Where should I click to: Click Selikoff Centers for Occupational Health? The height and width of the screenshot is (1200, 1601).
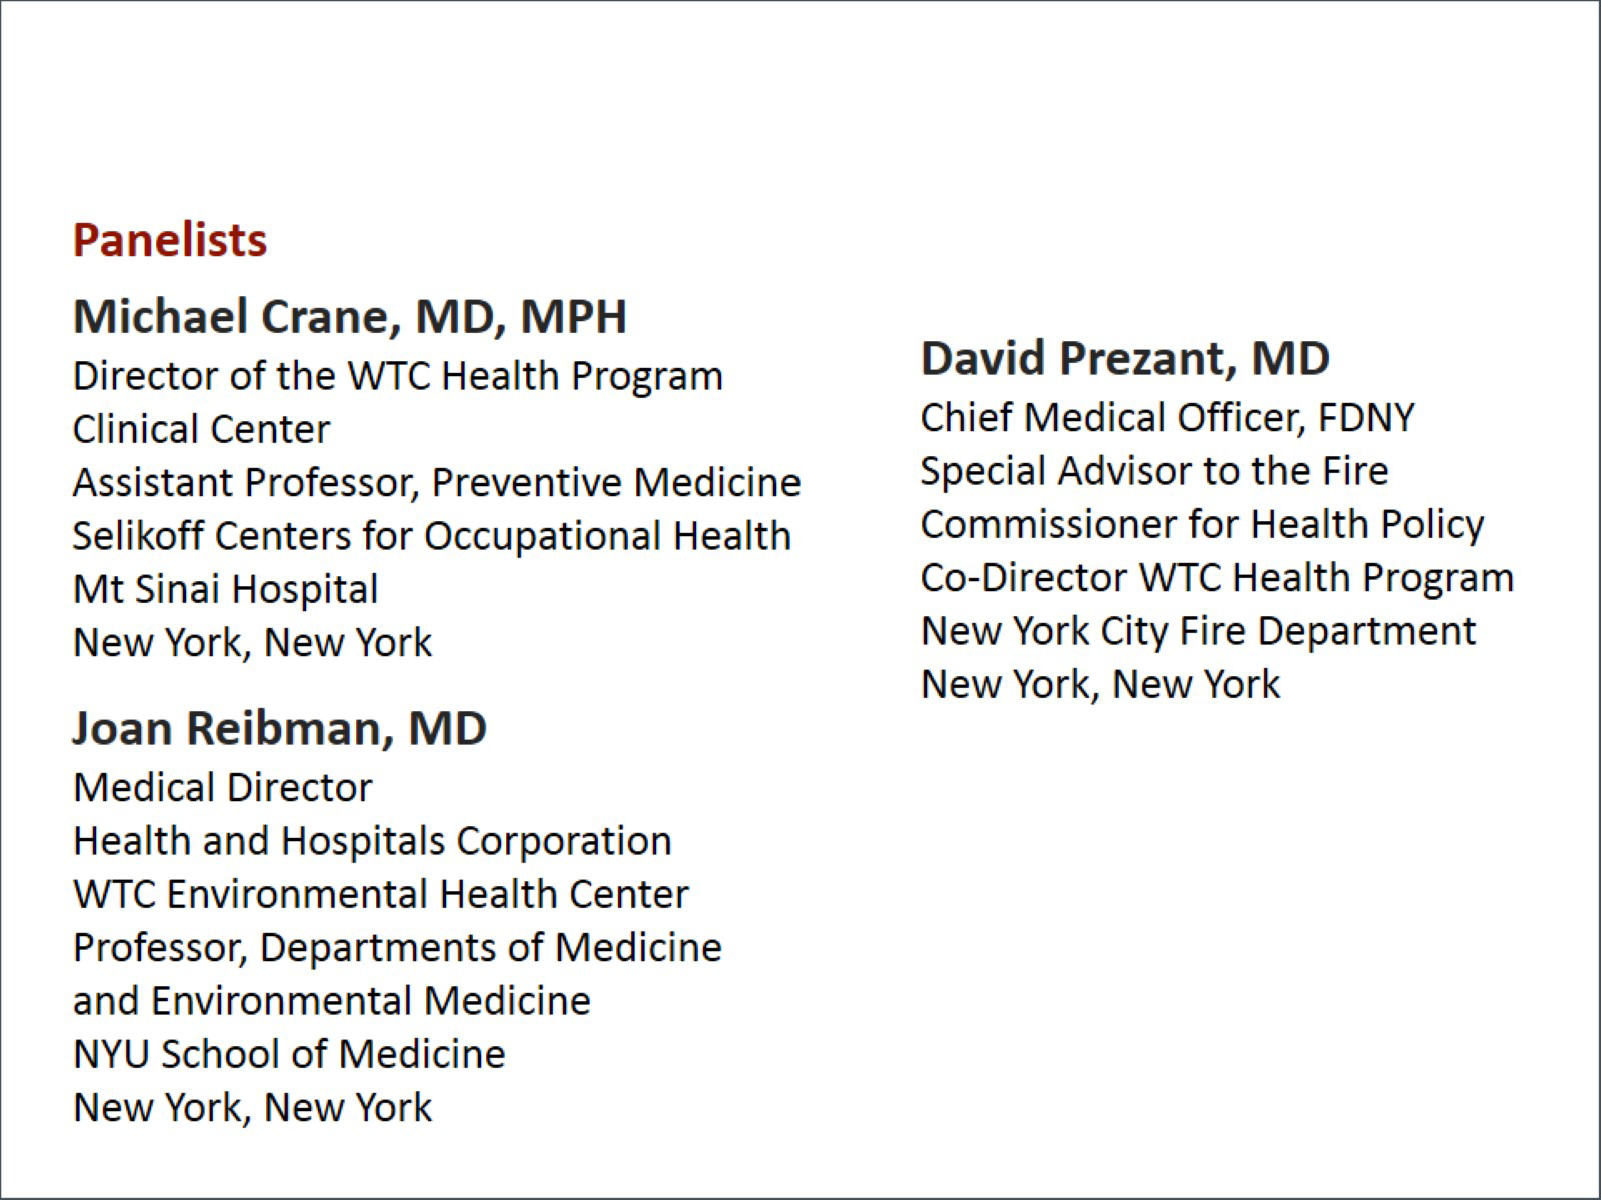pos(431,536)
